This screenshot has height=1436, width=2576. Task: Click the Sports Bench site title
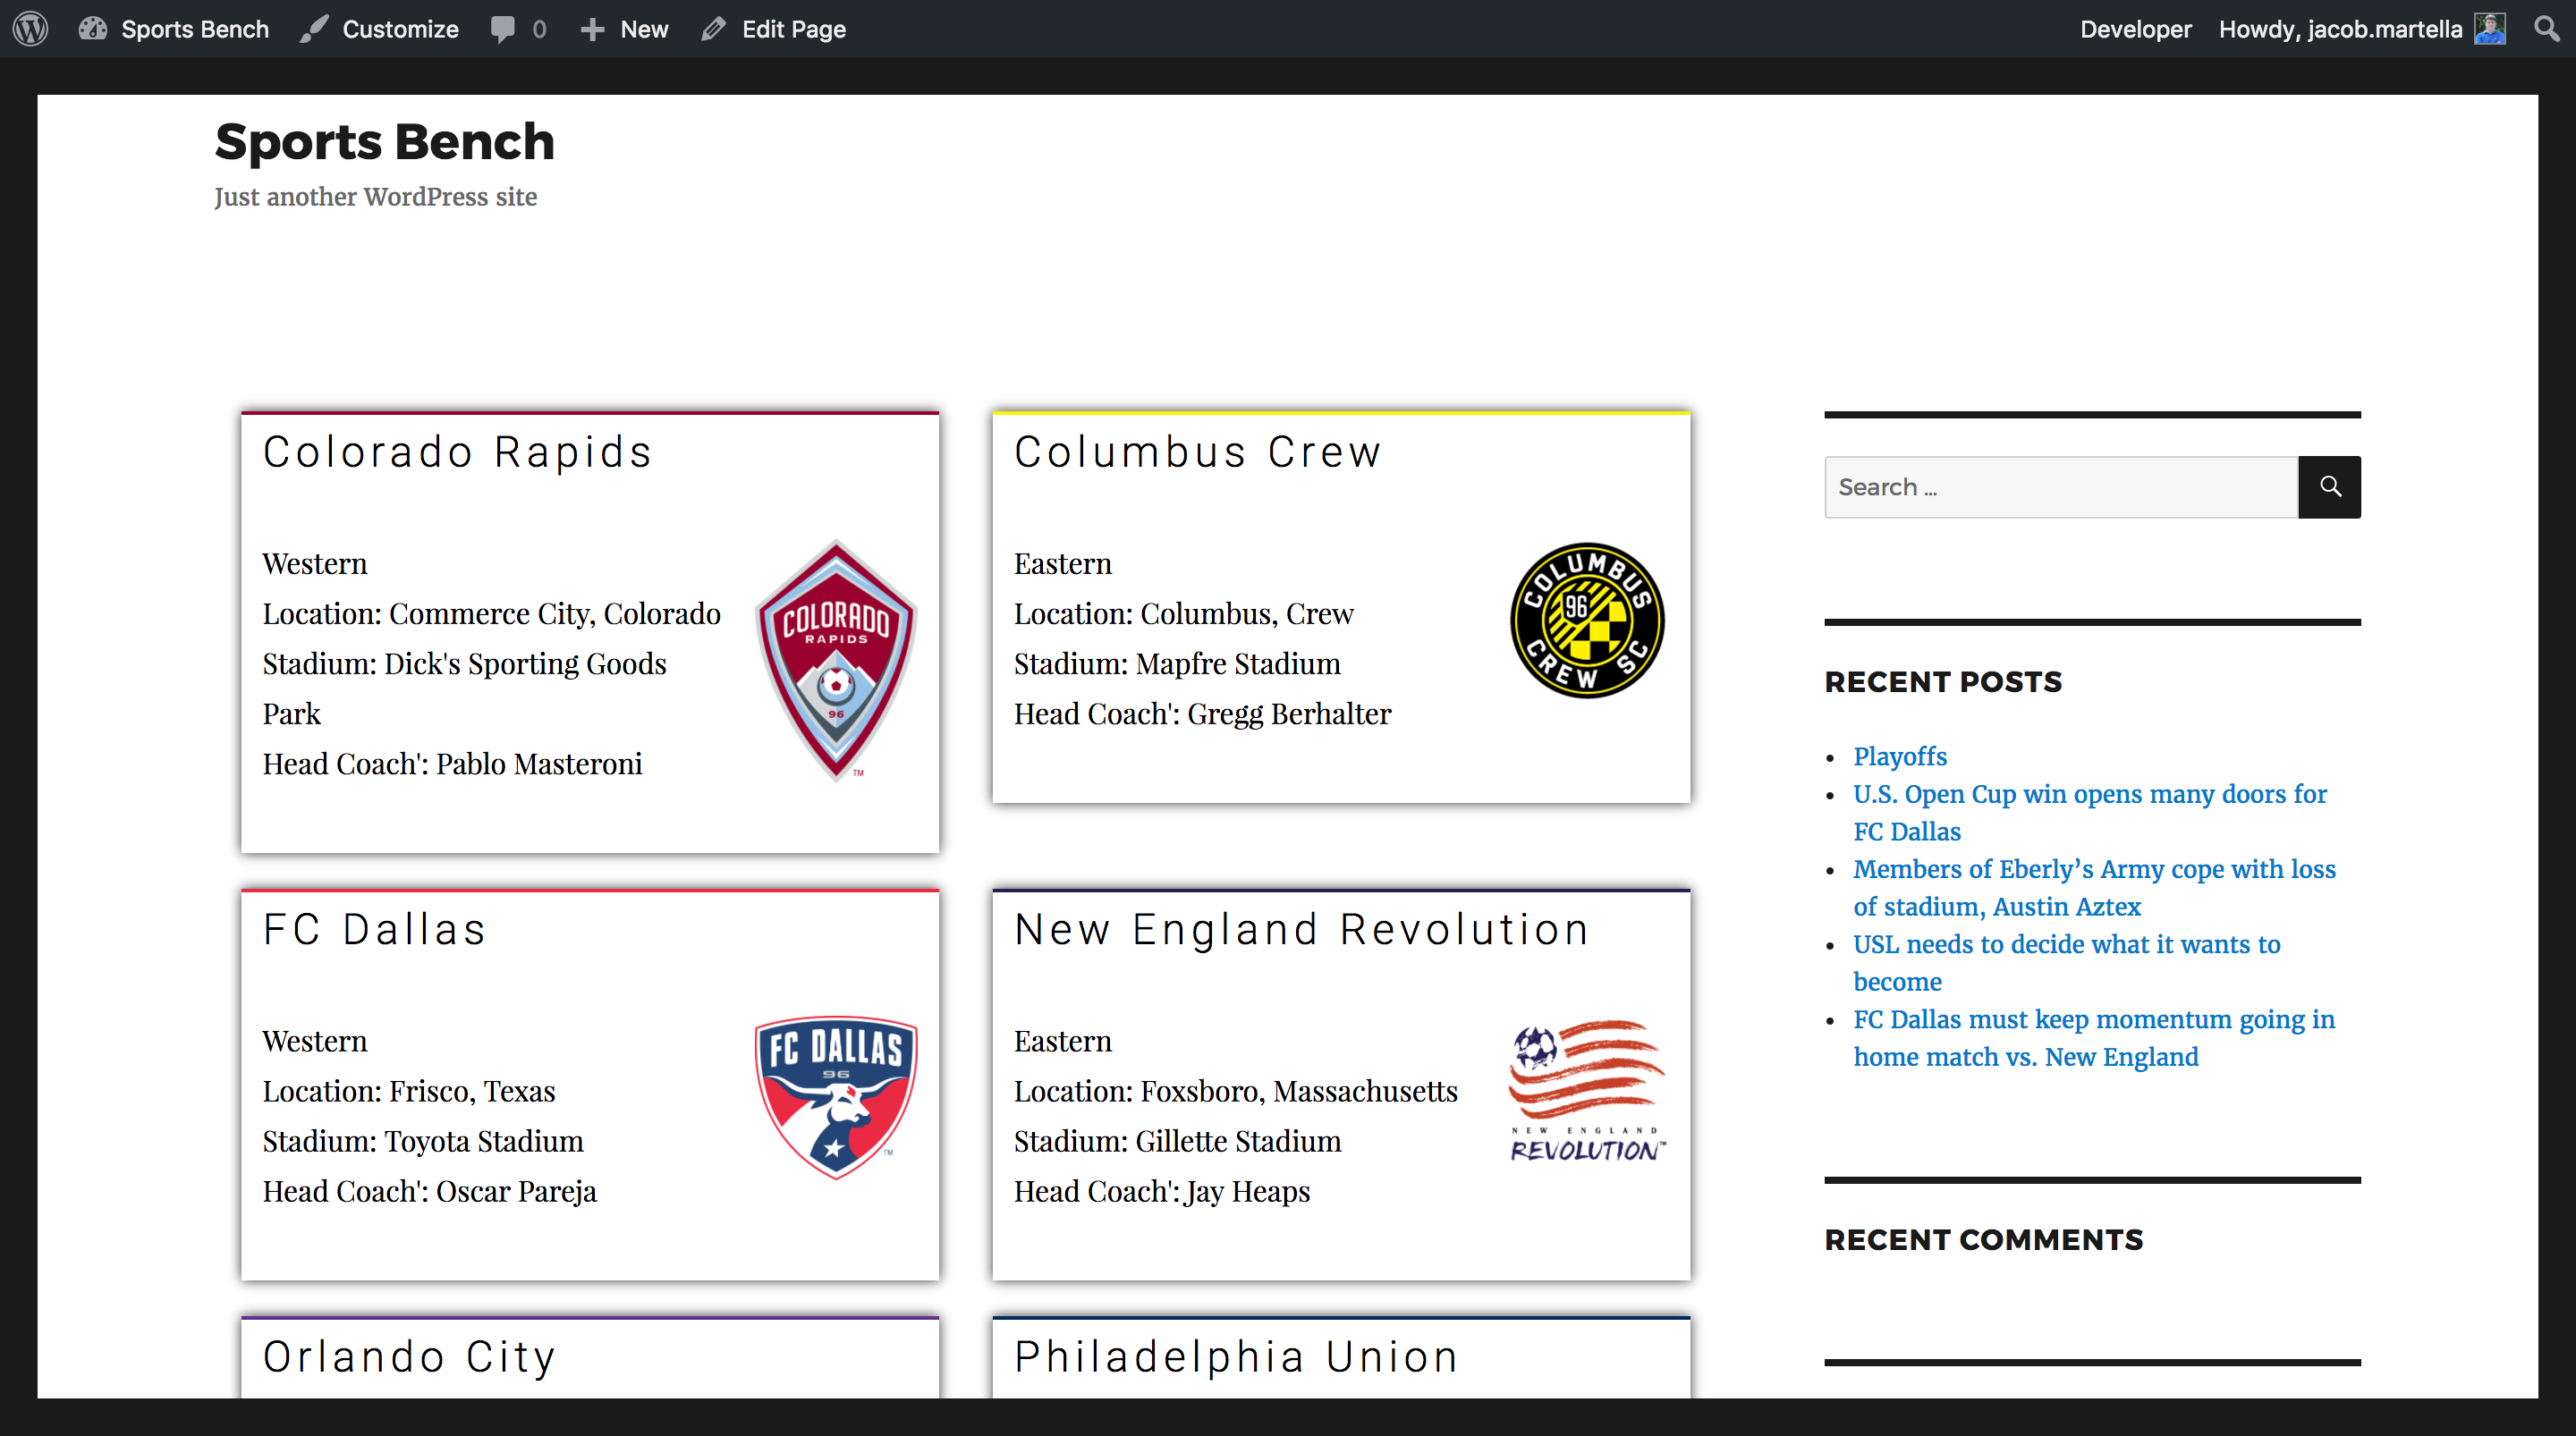(385, 142)
